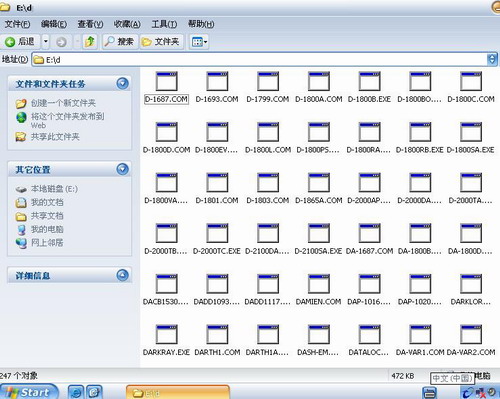Image resolution: width=500 pixels, height=399 pixels.
Task: Open 我的电脑 link
Action: (47, 229)
